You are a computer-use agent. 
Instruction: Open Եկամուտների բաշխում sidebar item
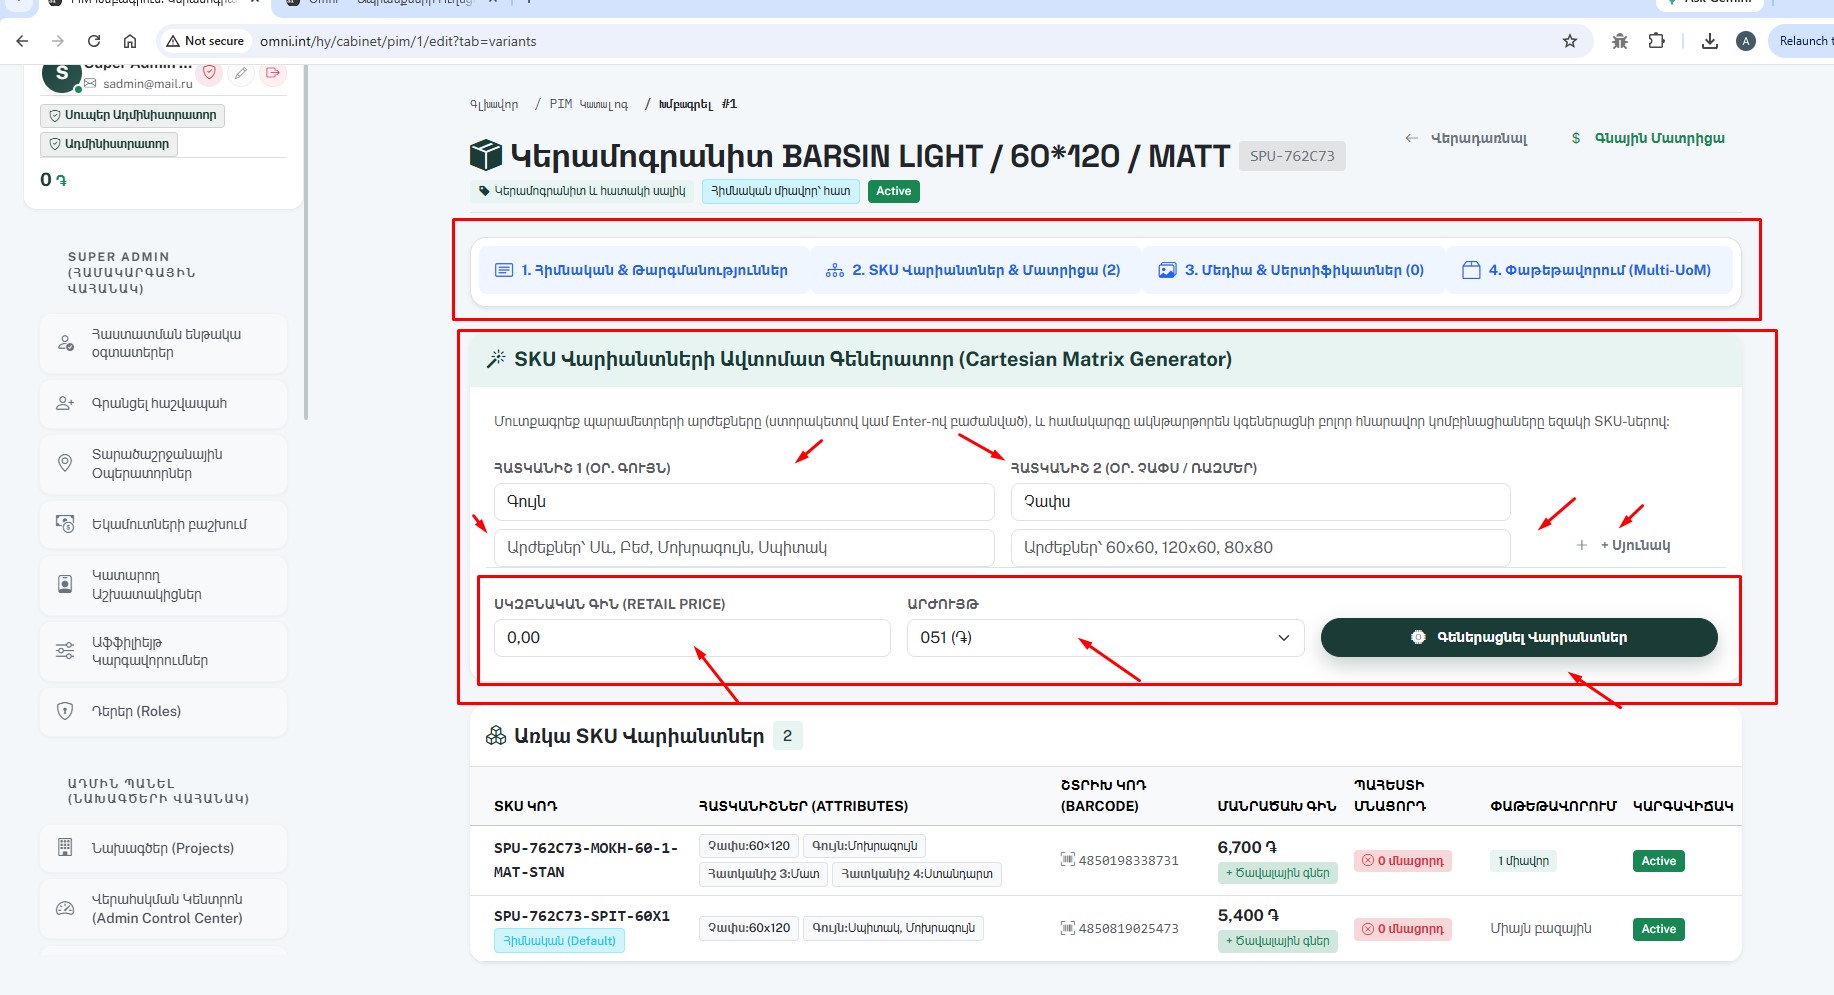[164, 524]
